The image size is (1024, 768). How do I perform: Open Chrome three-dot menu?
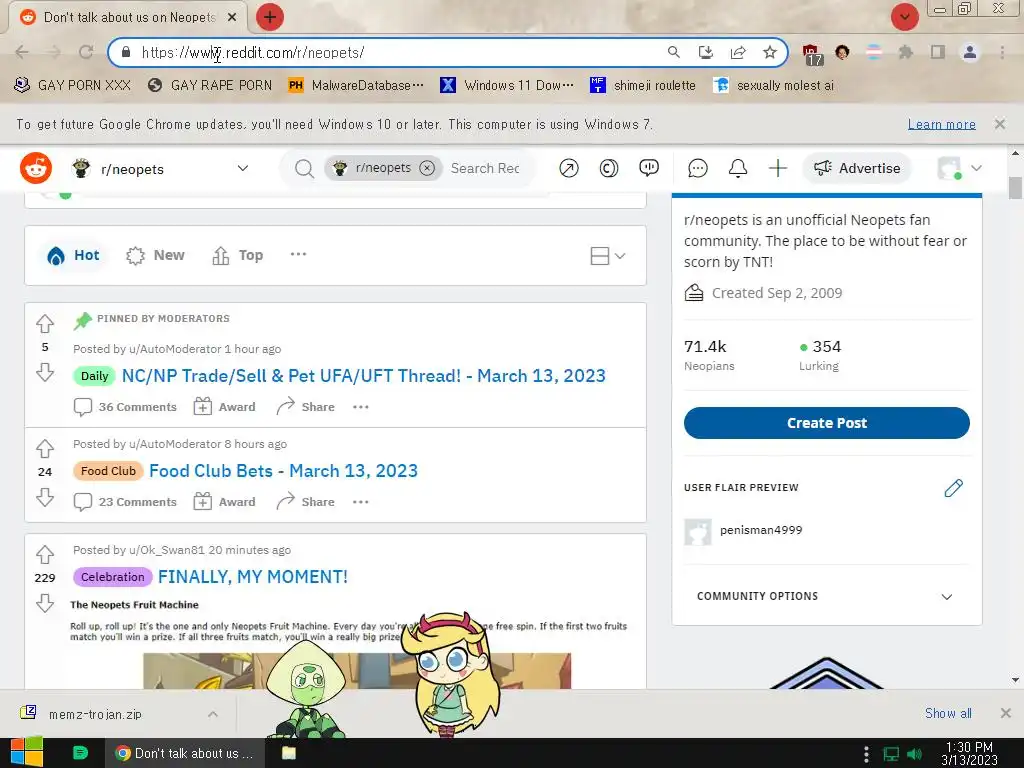[1002, 52]
